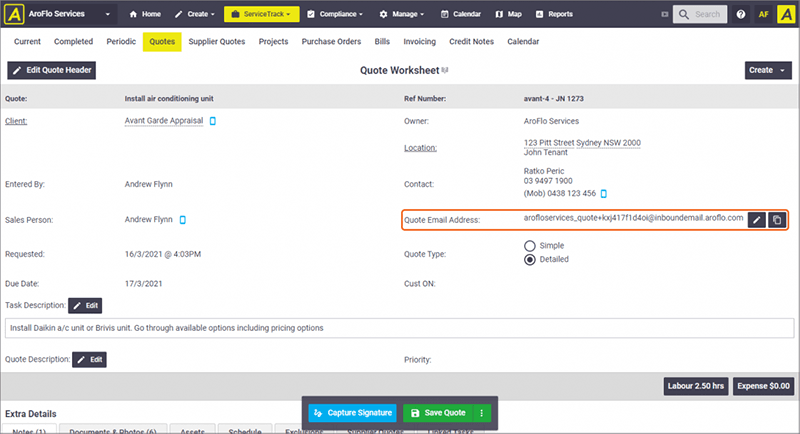Click the Ref Number value avant-4 - JN 1273

(x=554, y=98)
